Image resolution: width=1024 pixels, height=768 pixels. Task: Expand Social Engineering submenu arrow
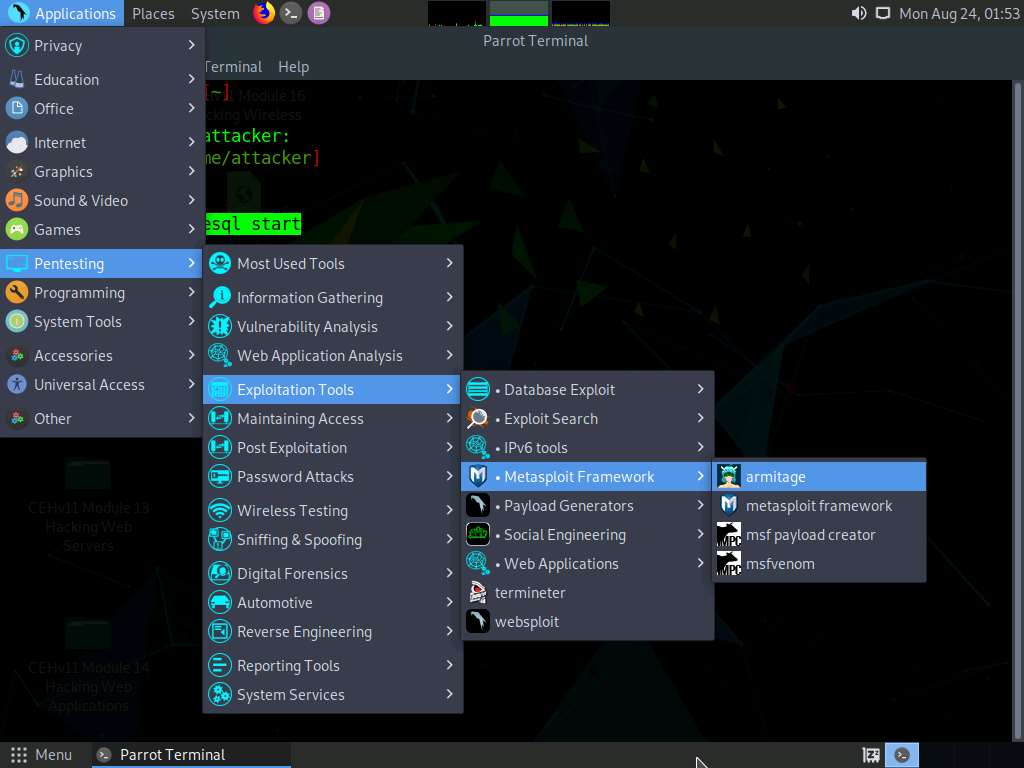[x=701, y=534]
